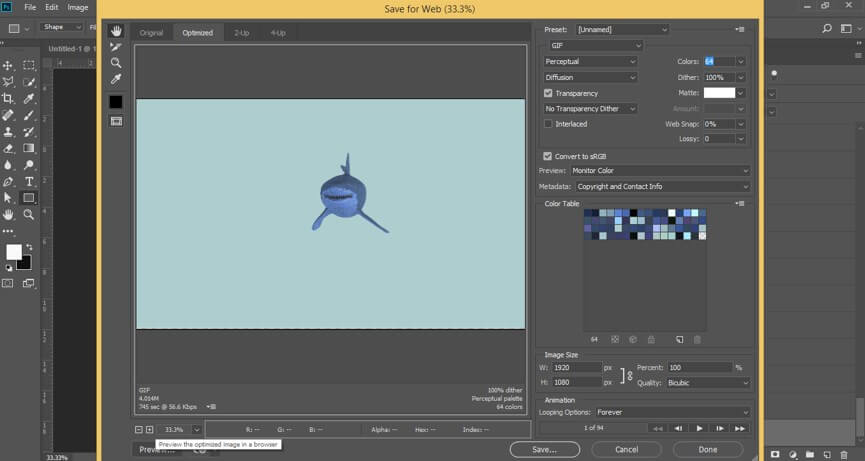Open the Matte color dropdown arrow
865x461 pixels.
tap(741, 93)
